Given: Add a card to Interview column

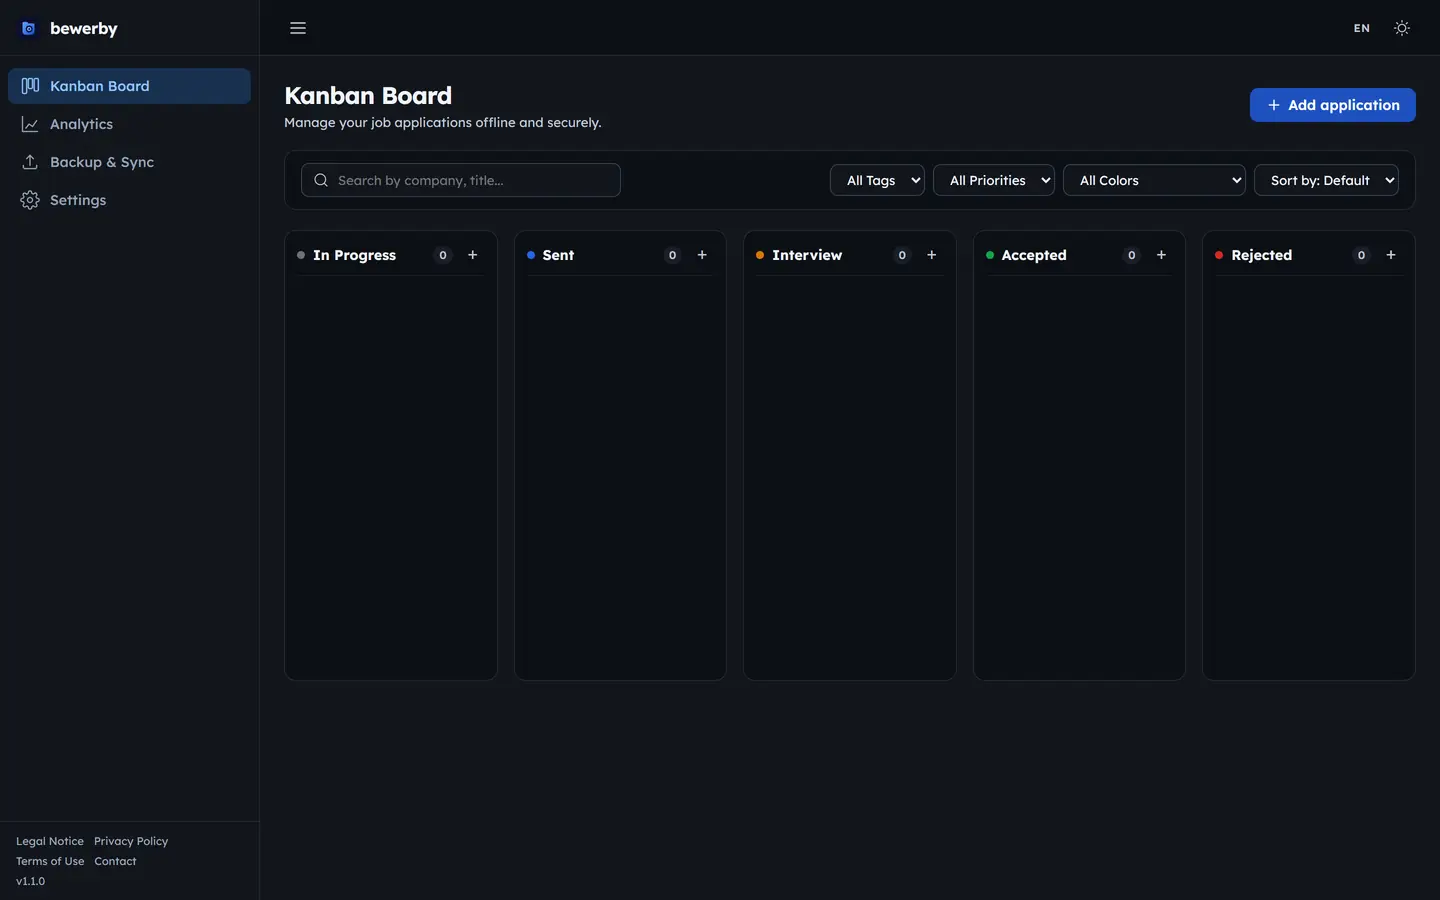Looking at the screenshot, I should coord(932,255).
